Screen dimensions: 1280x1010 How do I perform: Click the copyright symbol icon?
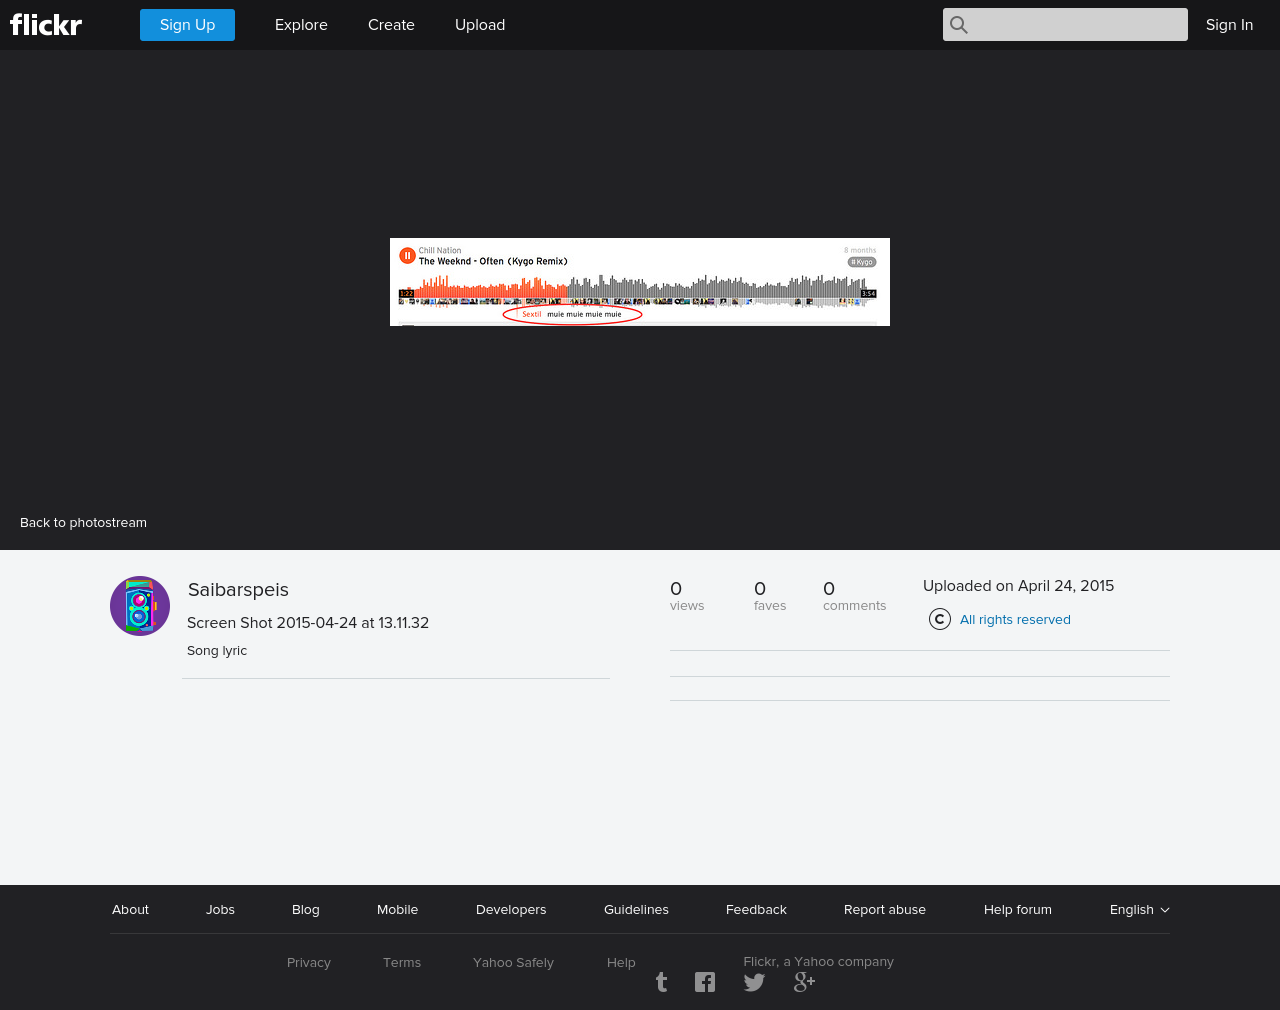click(x=940, y=619)
